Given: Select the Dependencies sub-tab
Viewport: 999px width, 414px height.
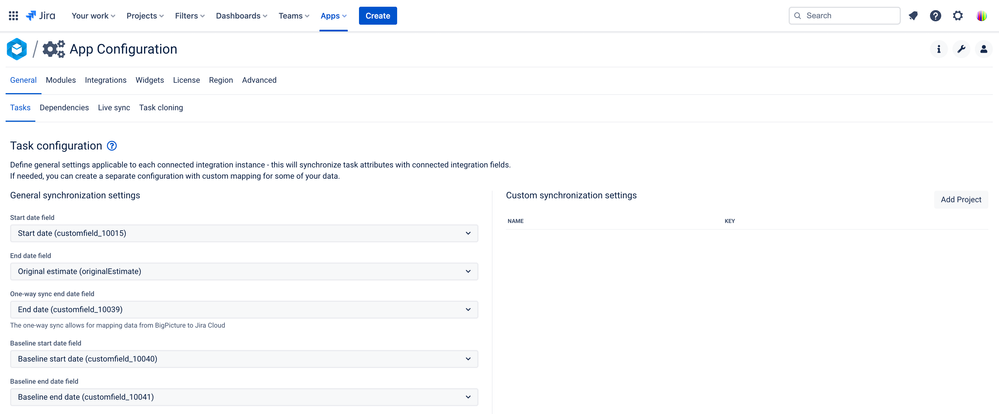Looking at the screenshot, I should tap(64, 108).
